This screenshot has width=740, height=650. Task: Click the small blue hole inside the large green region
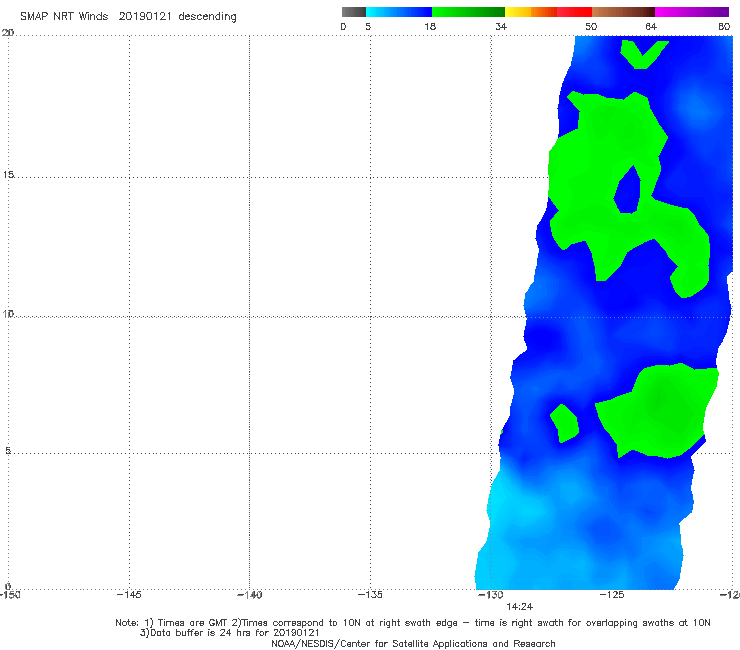pyautogui.click(x=628, y=191)
